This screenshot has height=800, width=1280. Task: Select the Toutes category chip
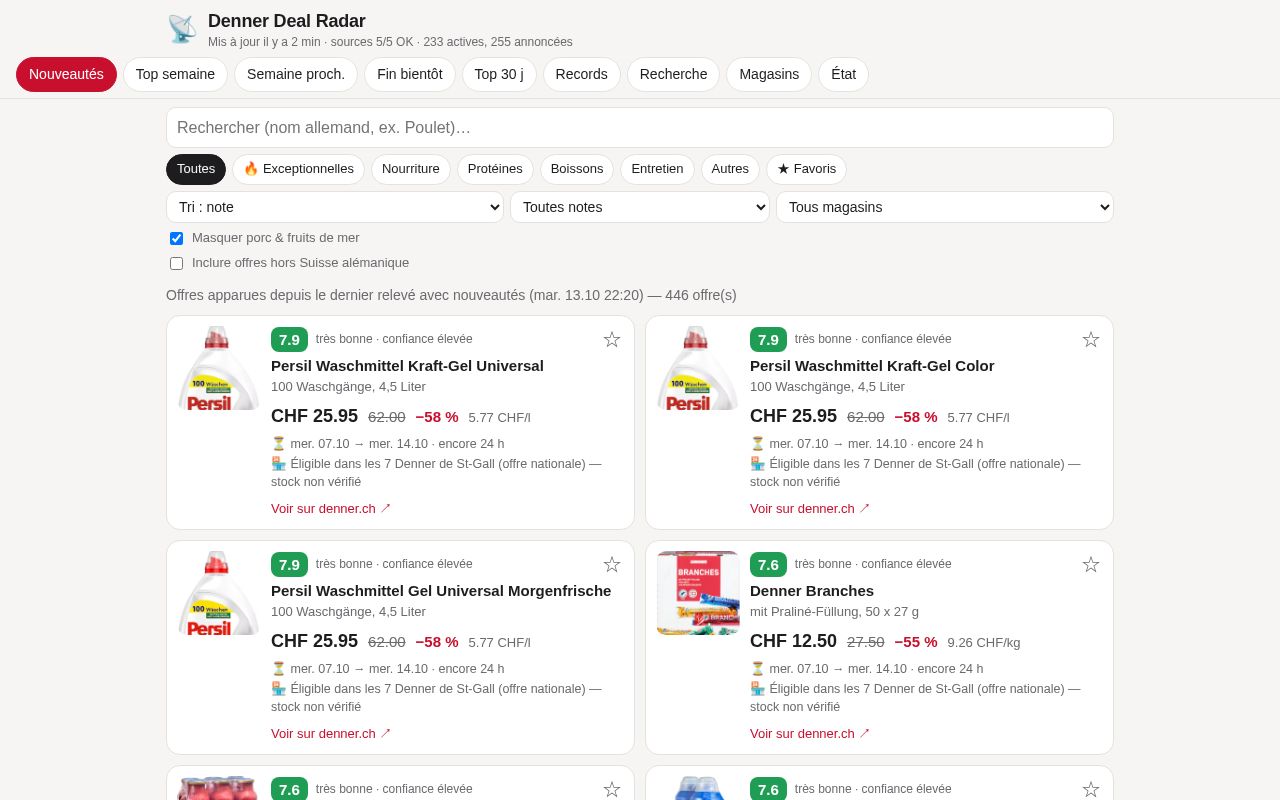click(x=196, y=169)
